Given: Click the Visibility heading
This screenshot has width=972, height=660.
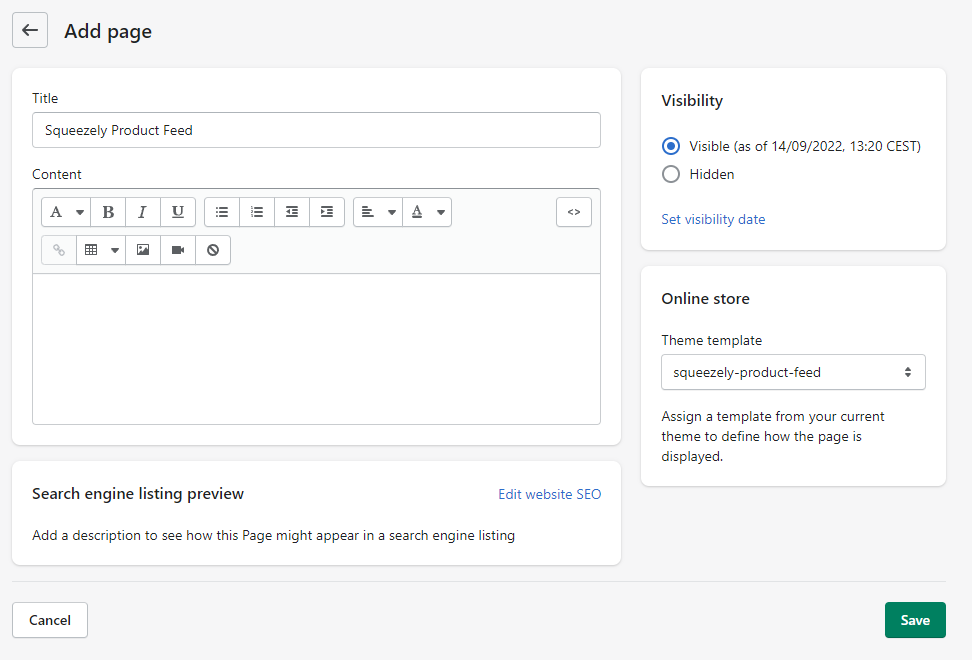Looking at the screenshot, I should [x=692, y=100].
